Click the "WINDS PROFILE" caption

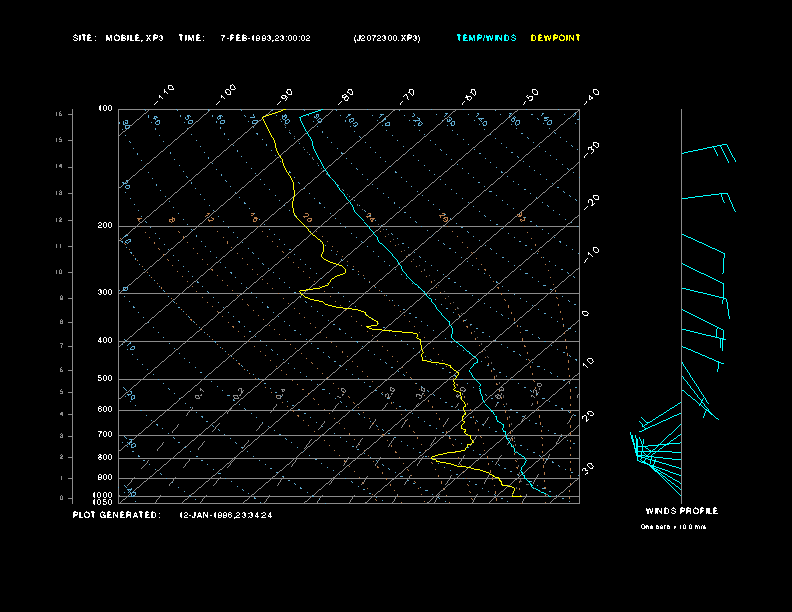click(681, 511)
